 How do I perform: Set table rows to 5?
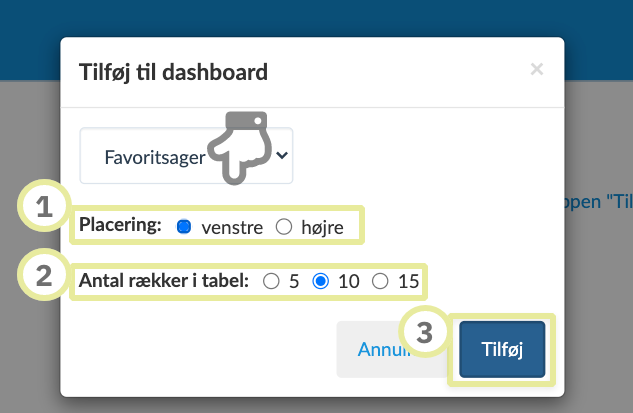click(271, 282)
